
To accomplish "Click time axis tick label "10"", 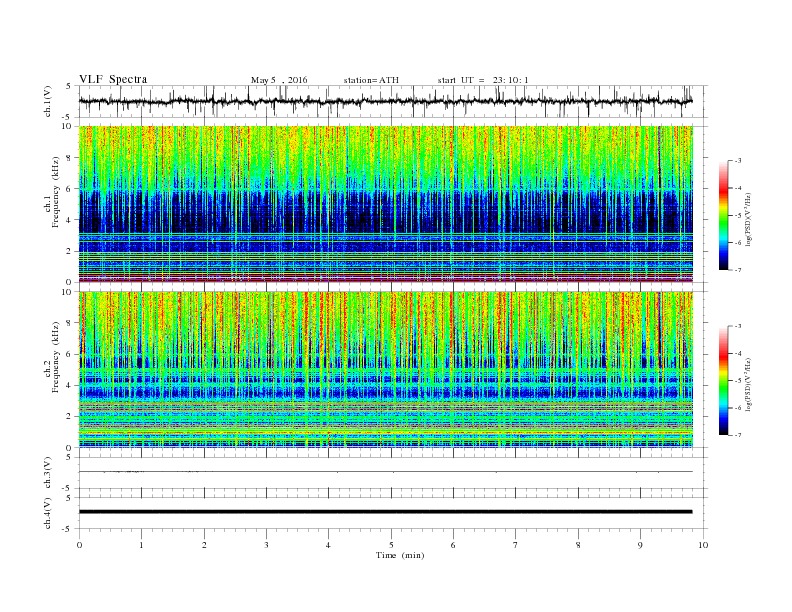I will pyautogui.click(x=703, y=545).
